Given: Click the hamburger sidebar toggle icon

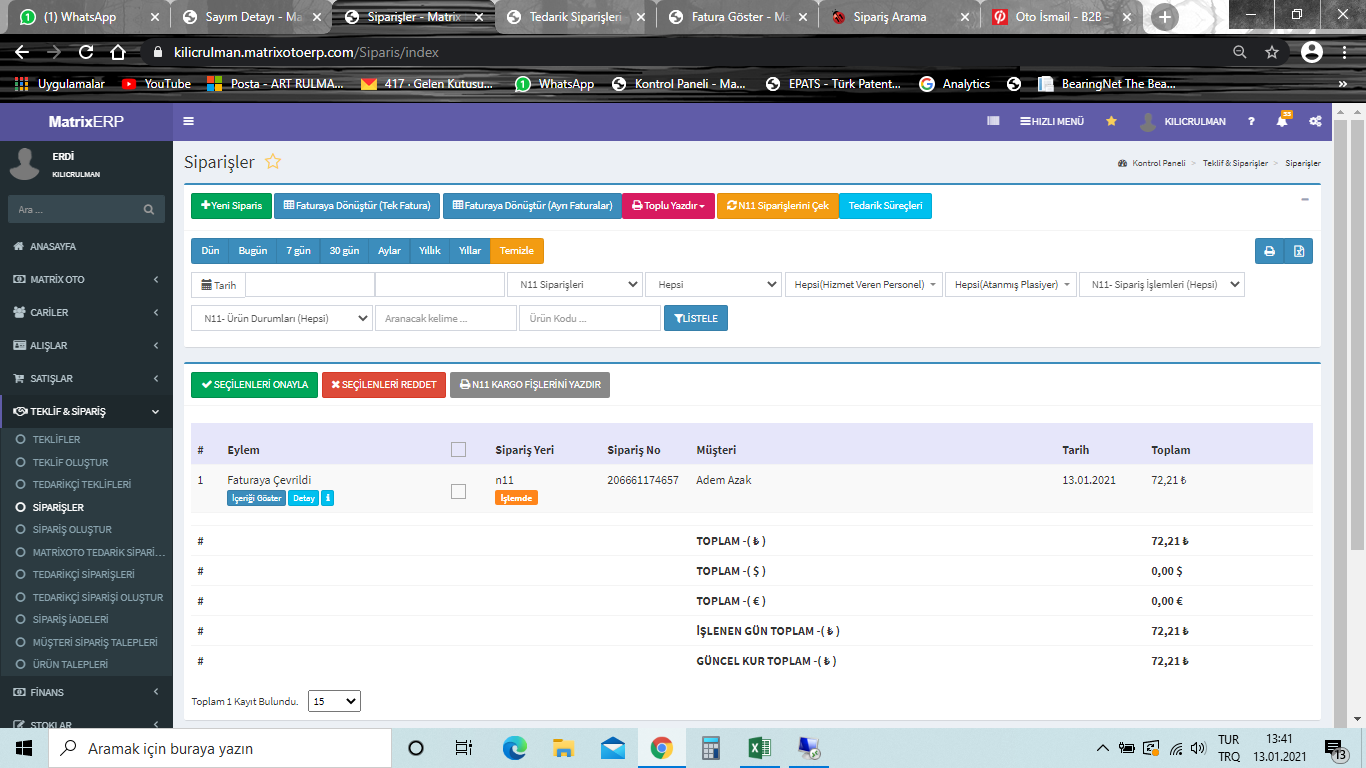Looking at the screenshot, I should 189,121.
